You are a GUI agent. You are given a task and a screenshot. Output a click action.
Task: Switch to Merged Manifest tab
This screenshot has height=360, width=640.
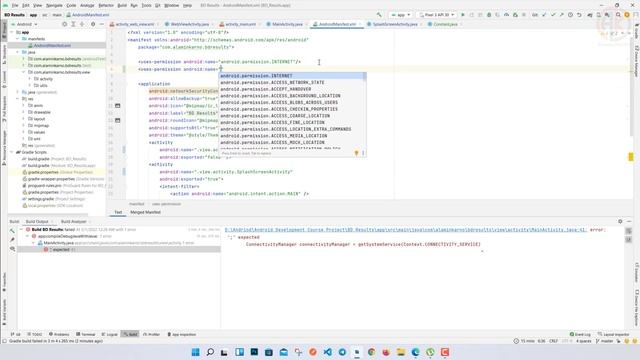tap(145, 212)
